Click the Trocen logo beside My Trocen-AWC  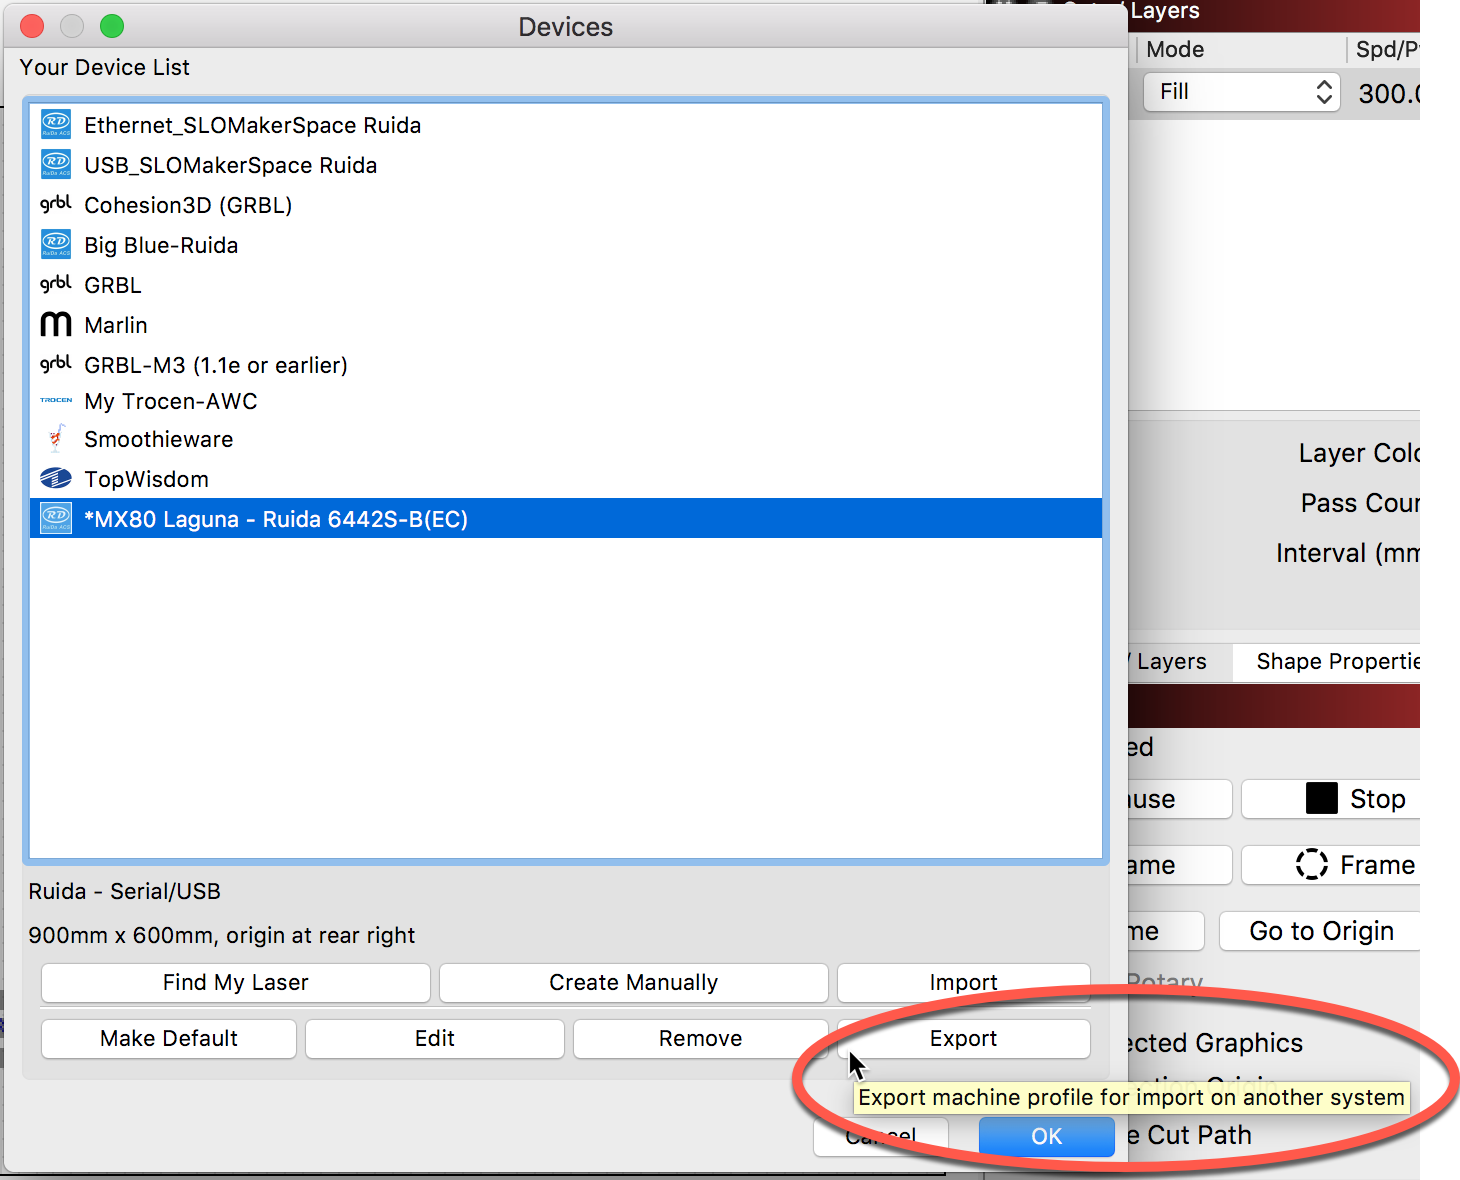[x=56, y=400]
